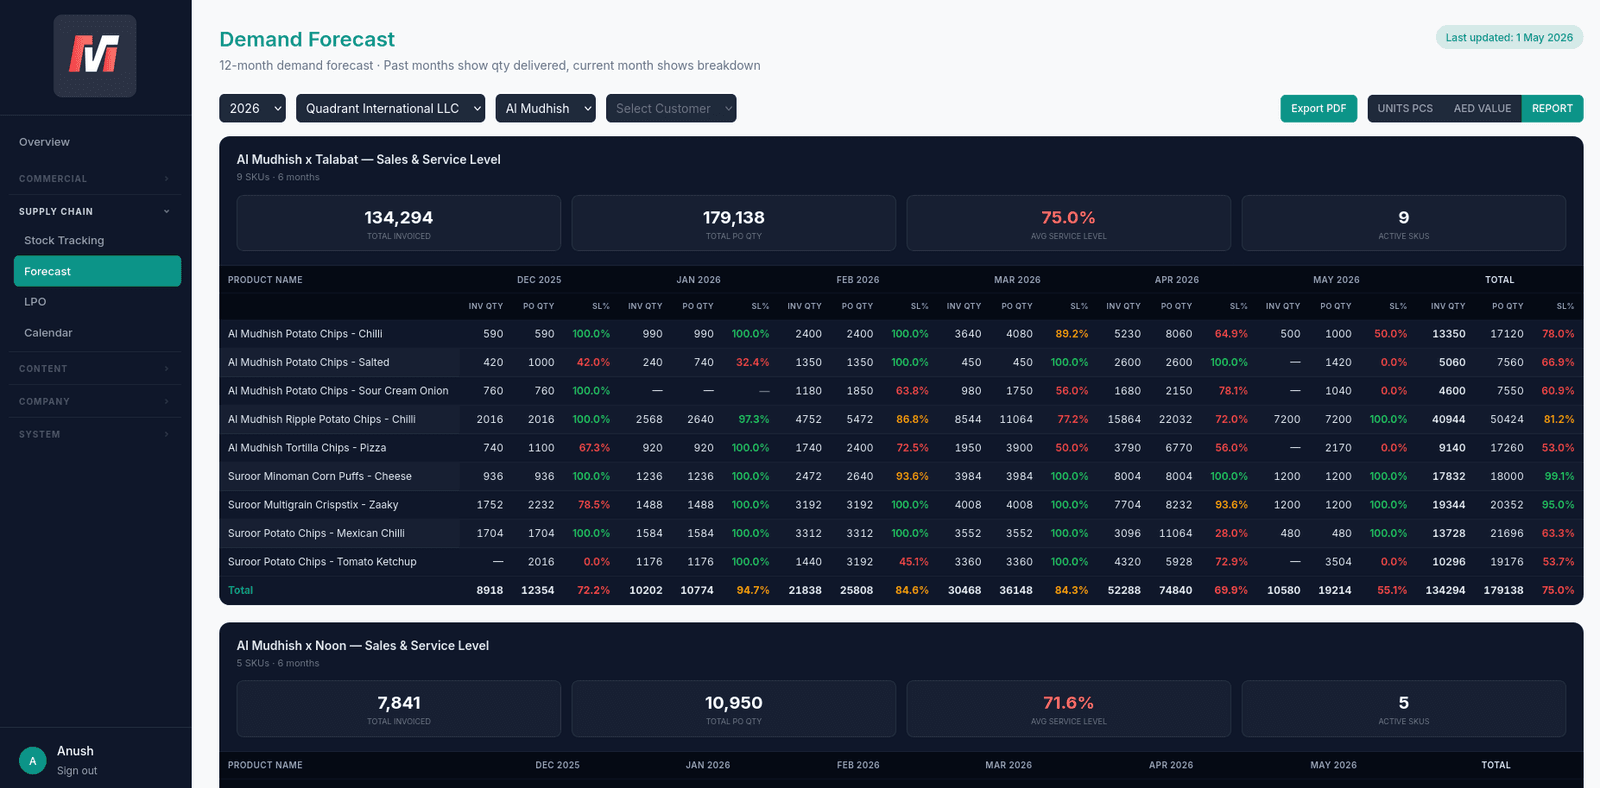Click the green Total row label
The height and width of the screenshot is (788, 1600).
point(240,590)
